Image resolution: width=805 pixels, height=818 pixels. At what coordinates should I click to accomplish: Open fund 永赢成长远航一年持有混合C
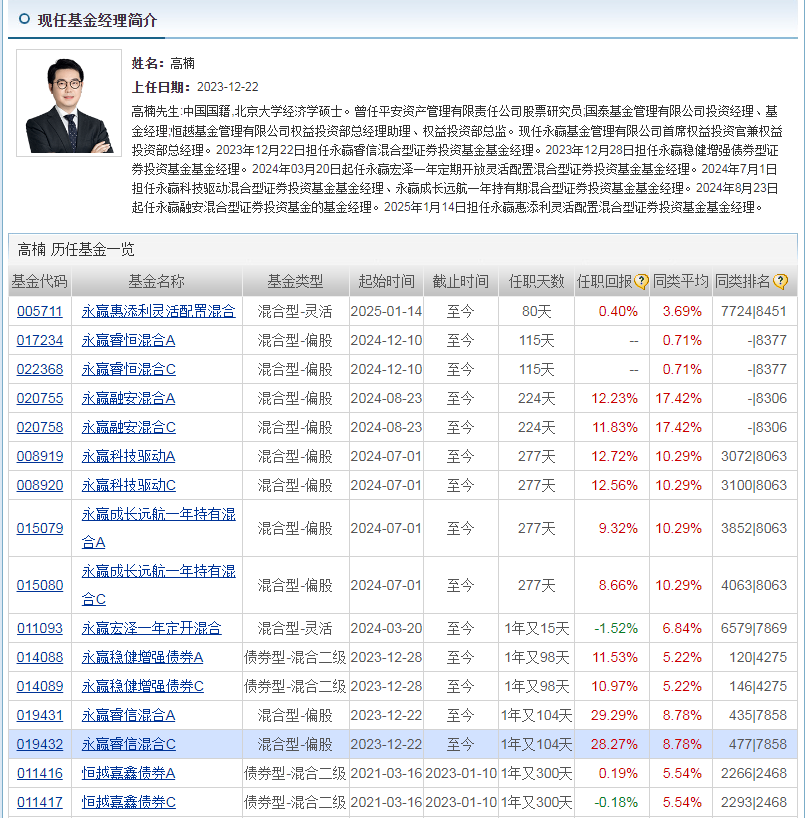(x=159, y=585)
